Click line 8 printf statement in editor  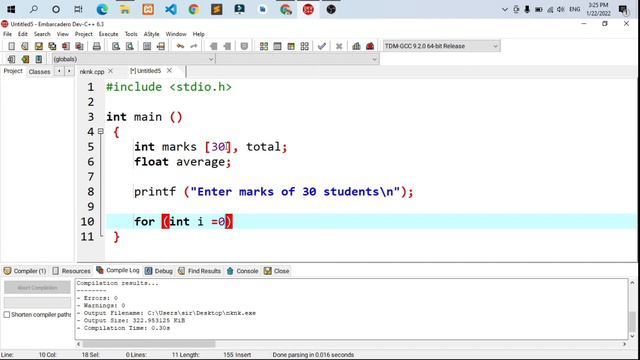tap(273, 191)
